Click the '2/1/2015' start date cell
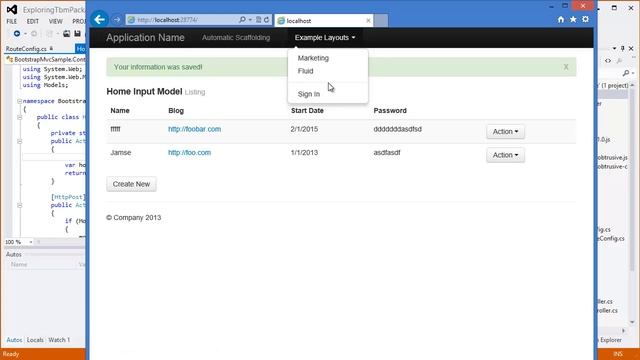 [304, 129]
